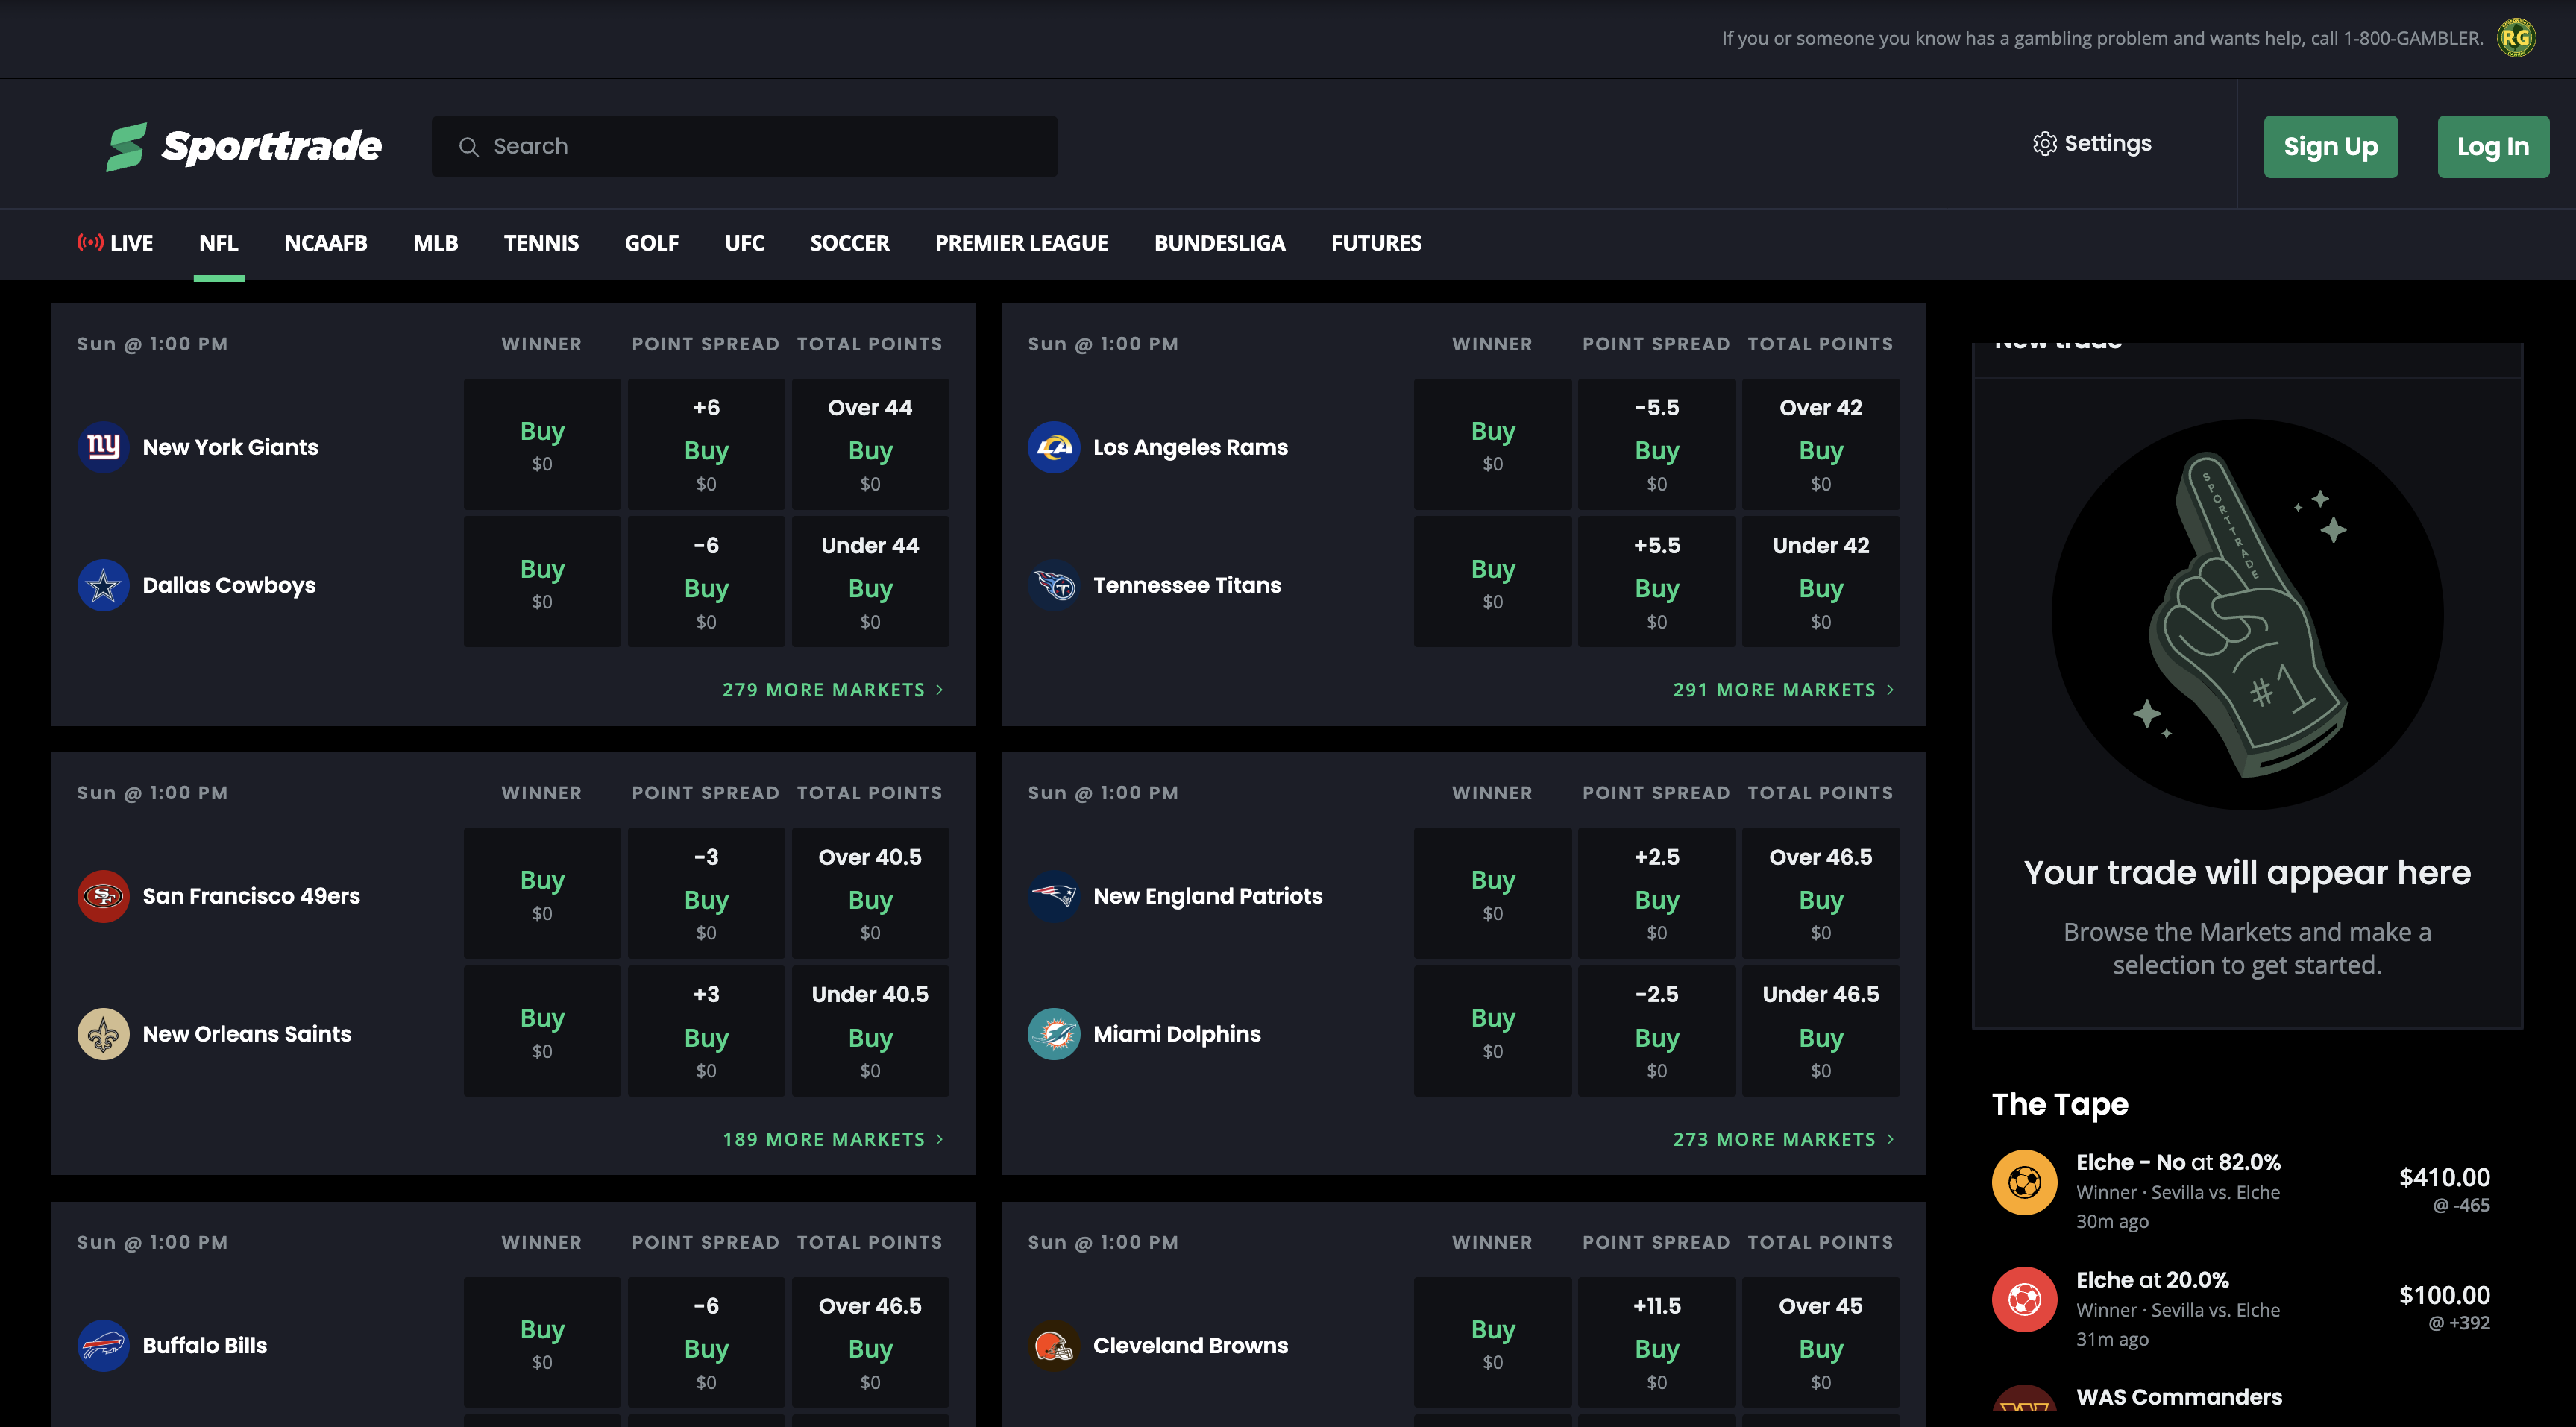Click the Los Angeles Rams logo
Screen dimensions: 2576x1427
(x=1054, y=447)
